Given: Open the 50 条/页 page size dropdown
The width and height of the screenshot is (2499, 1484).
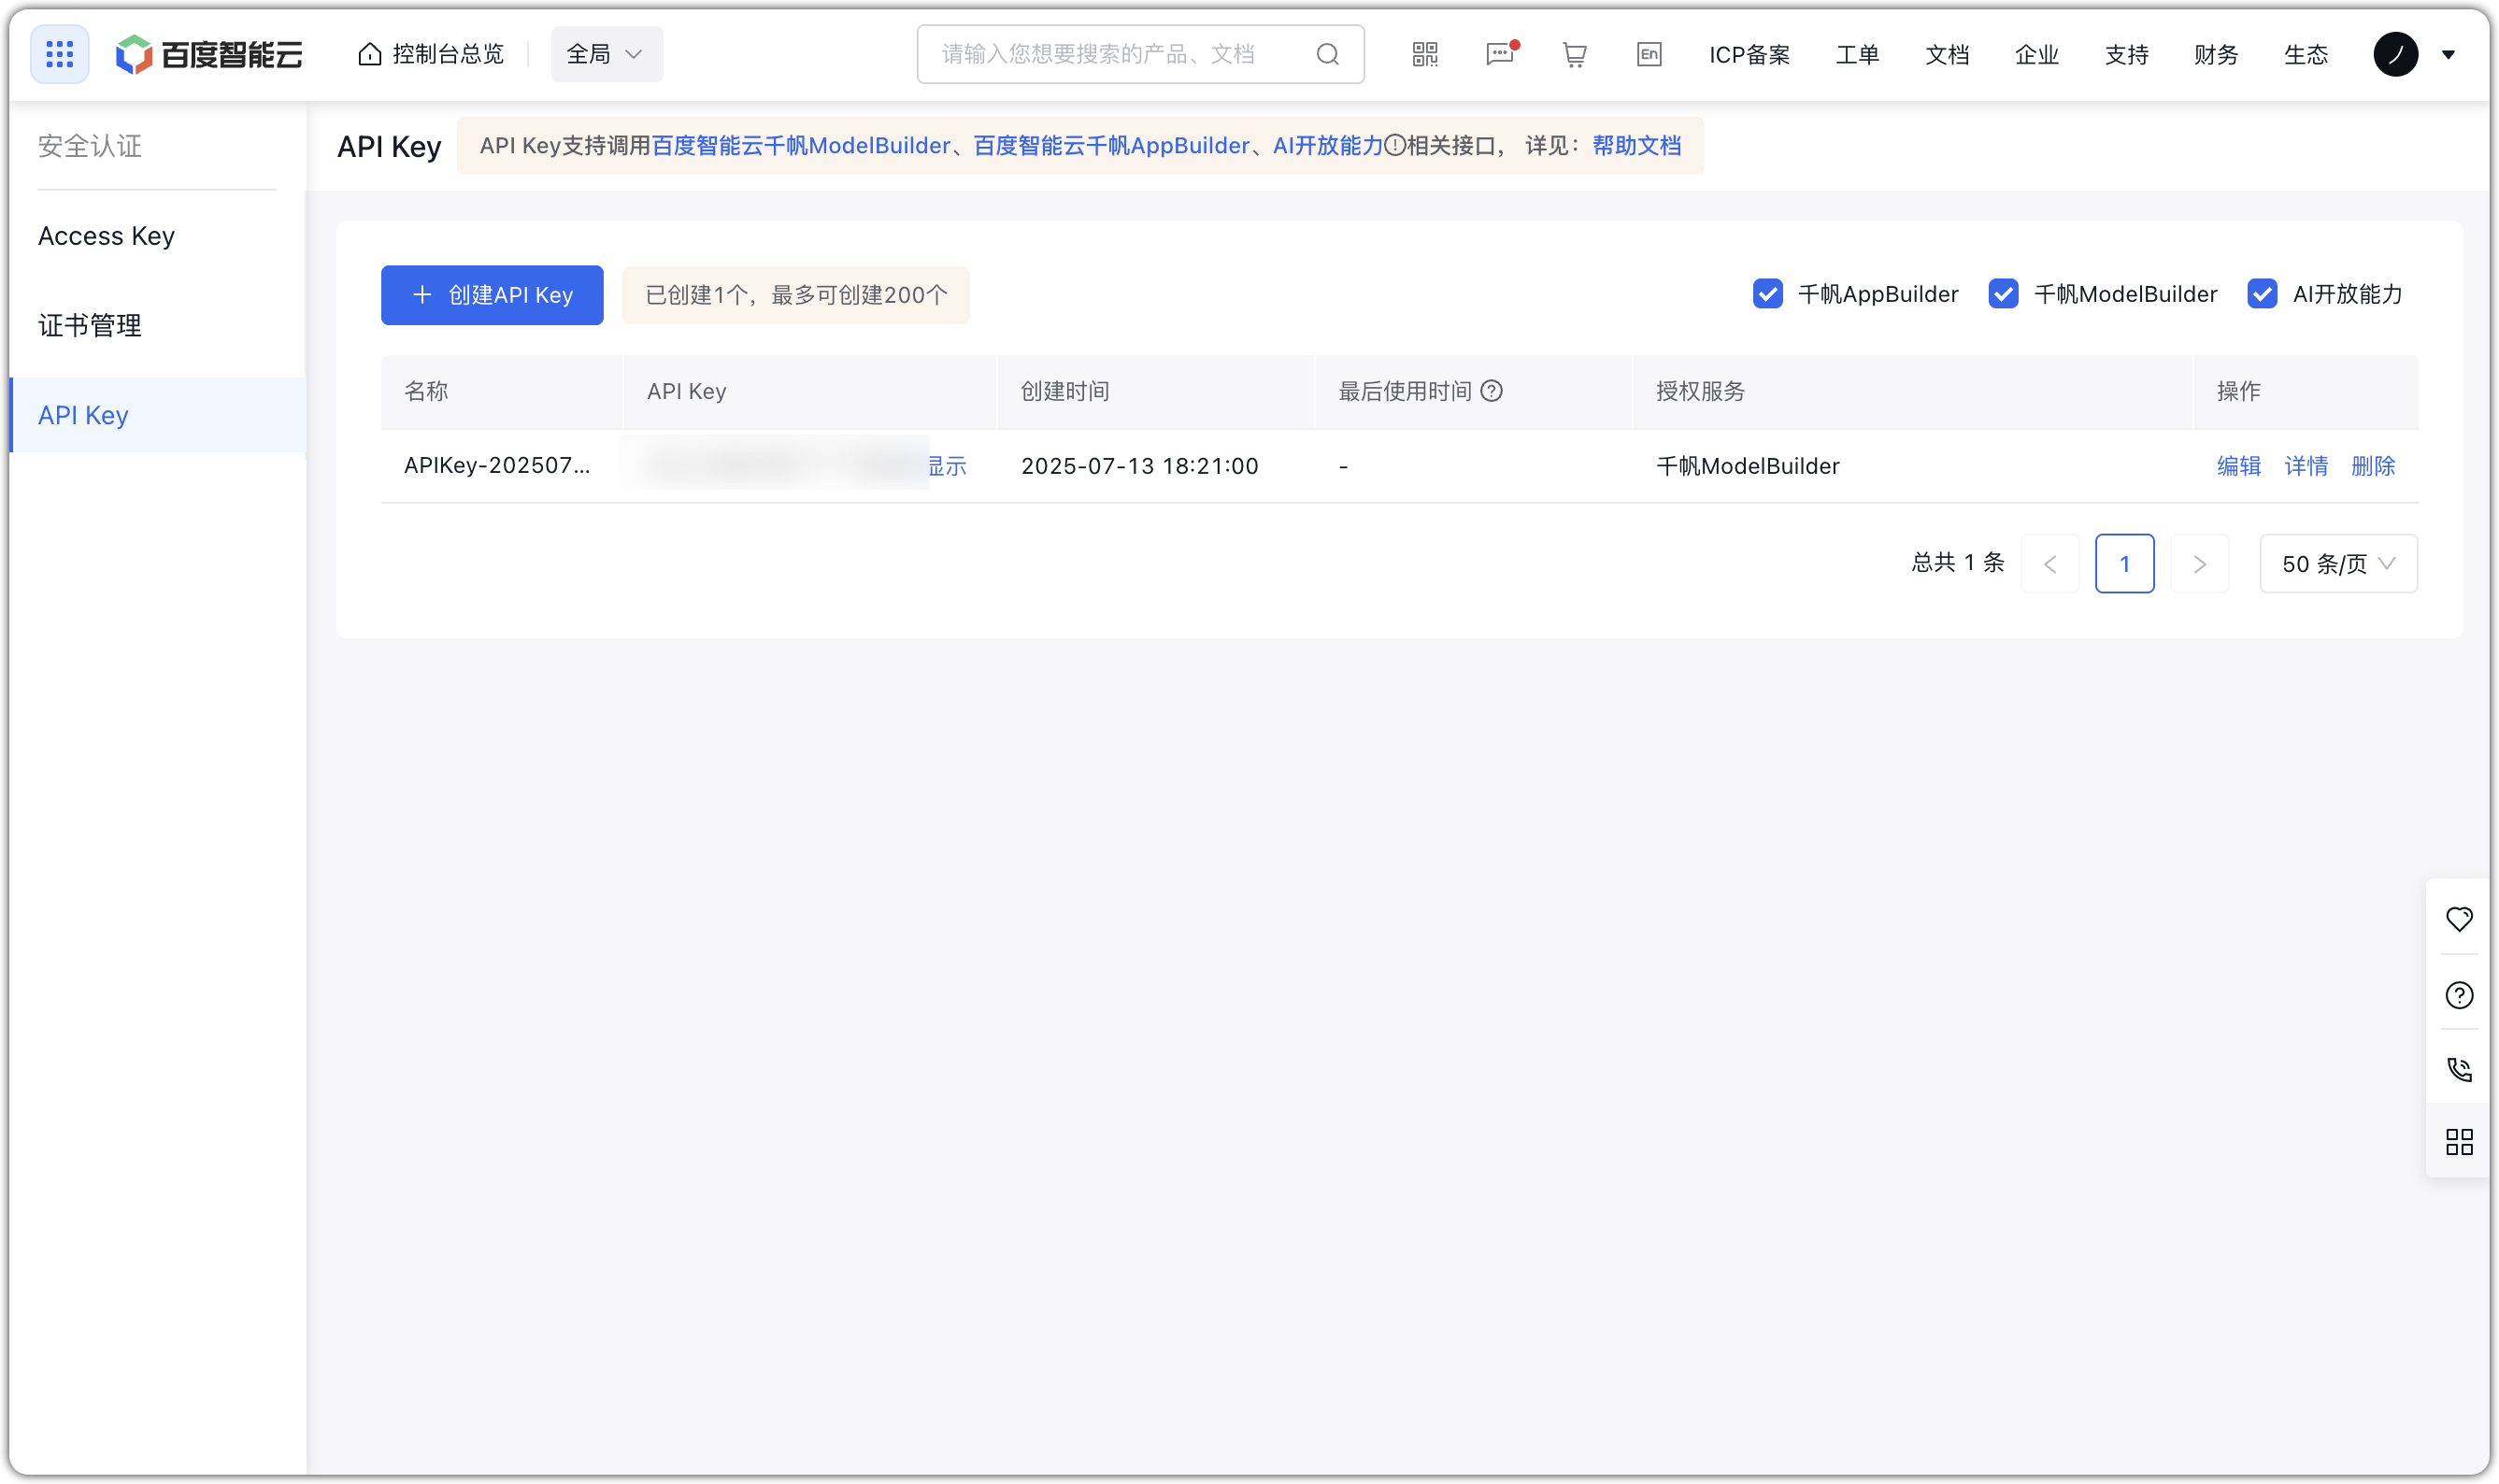Looking at the screenshot, I should tap(2338, 563).
